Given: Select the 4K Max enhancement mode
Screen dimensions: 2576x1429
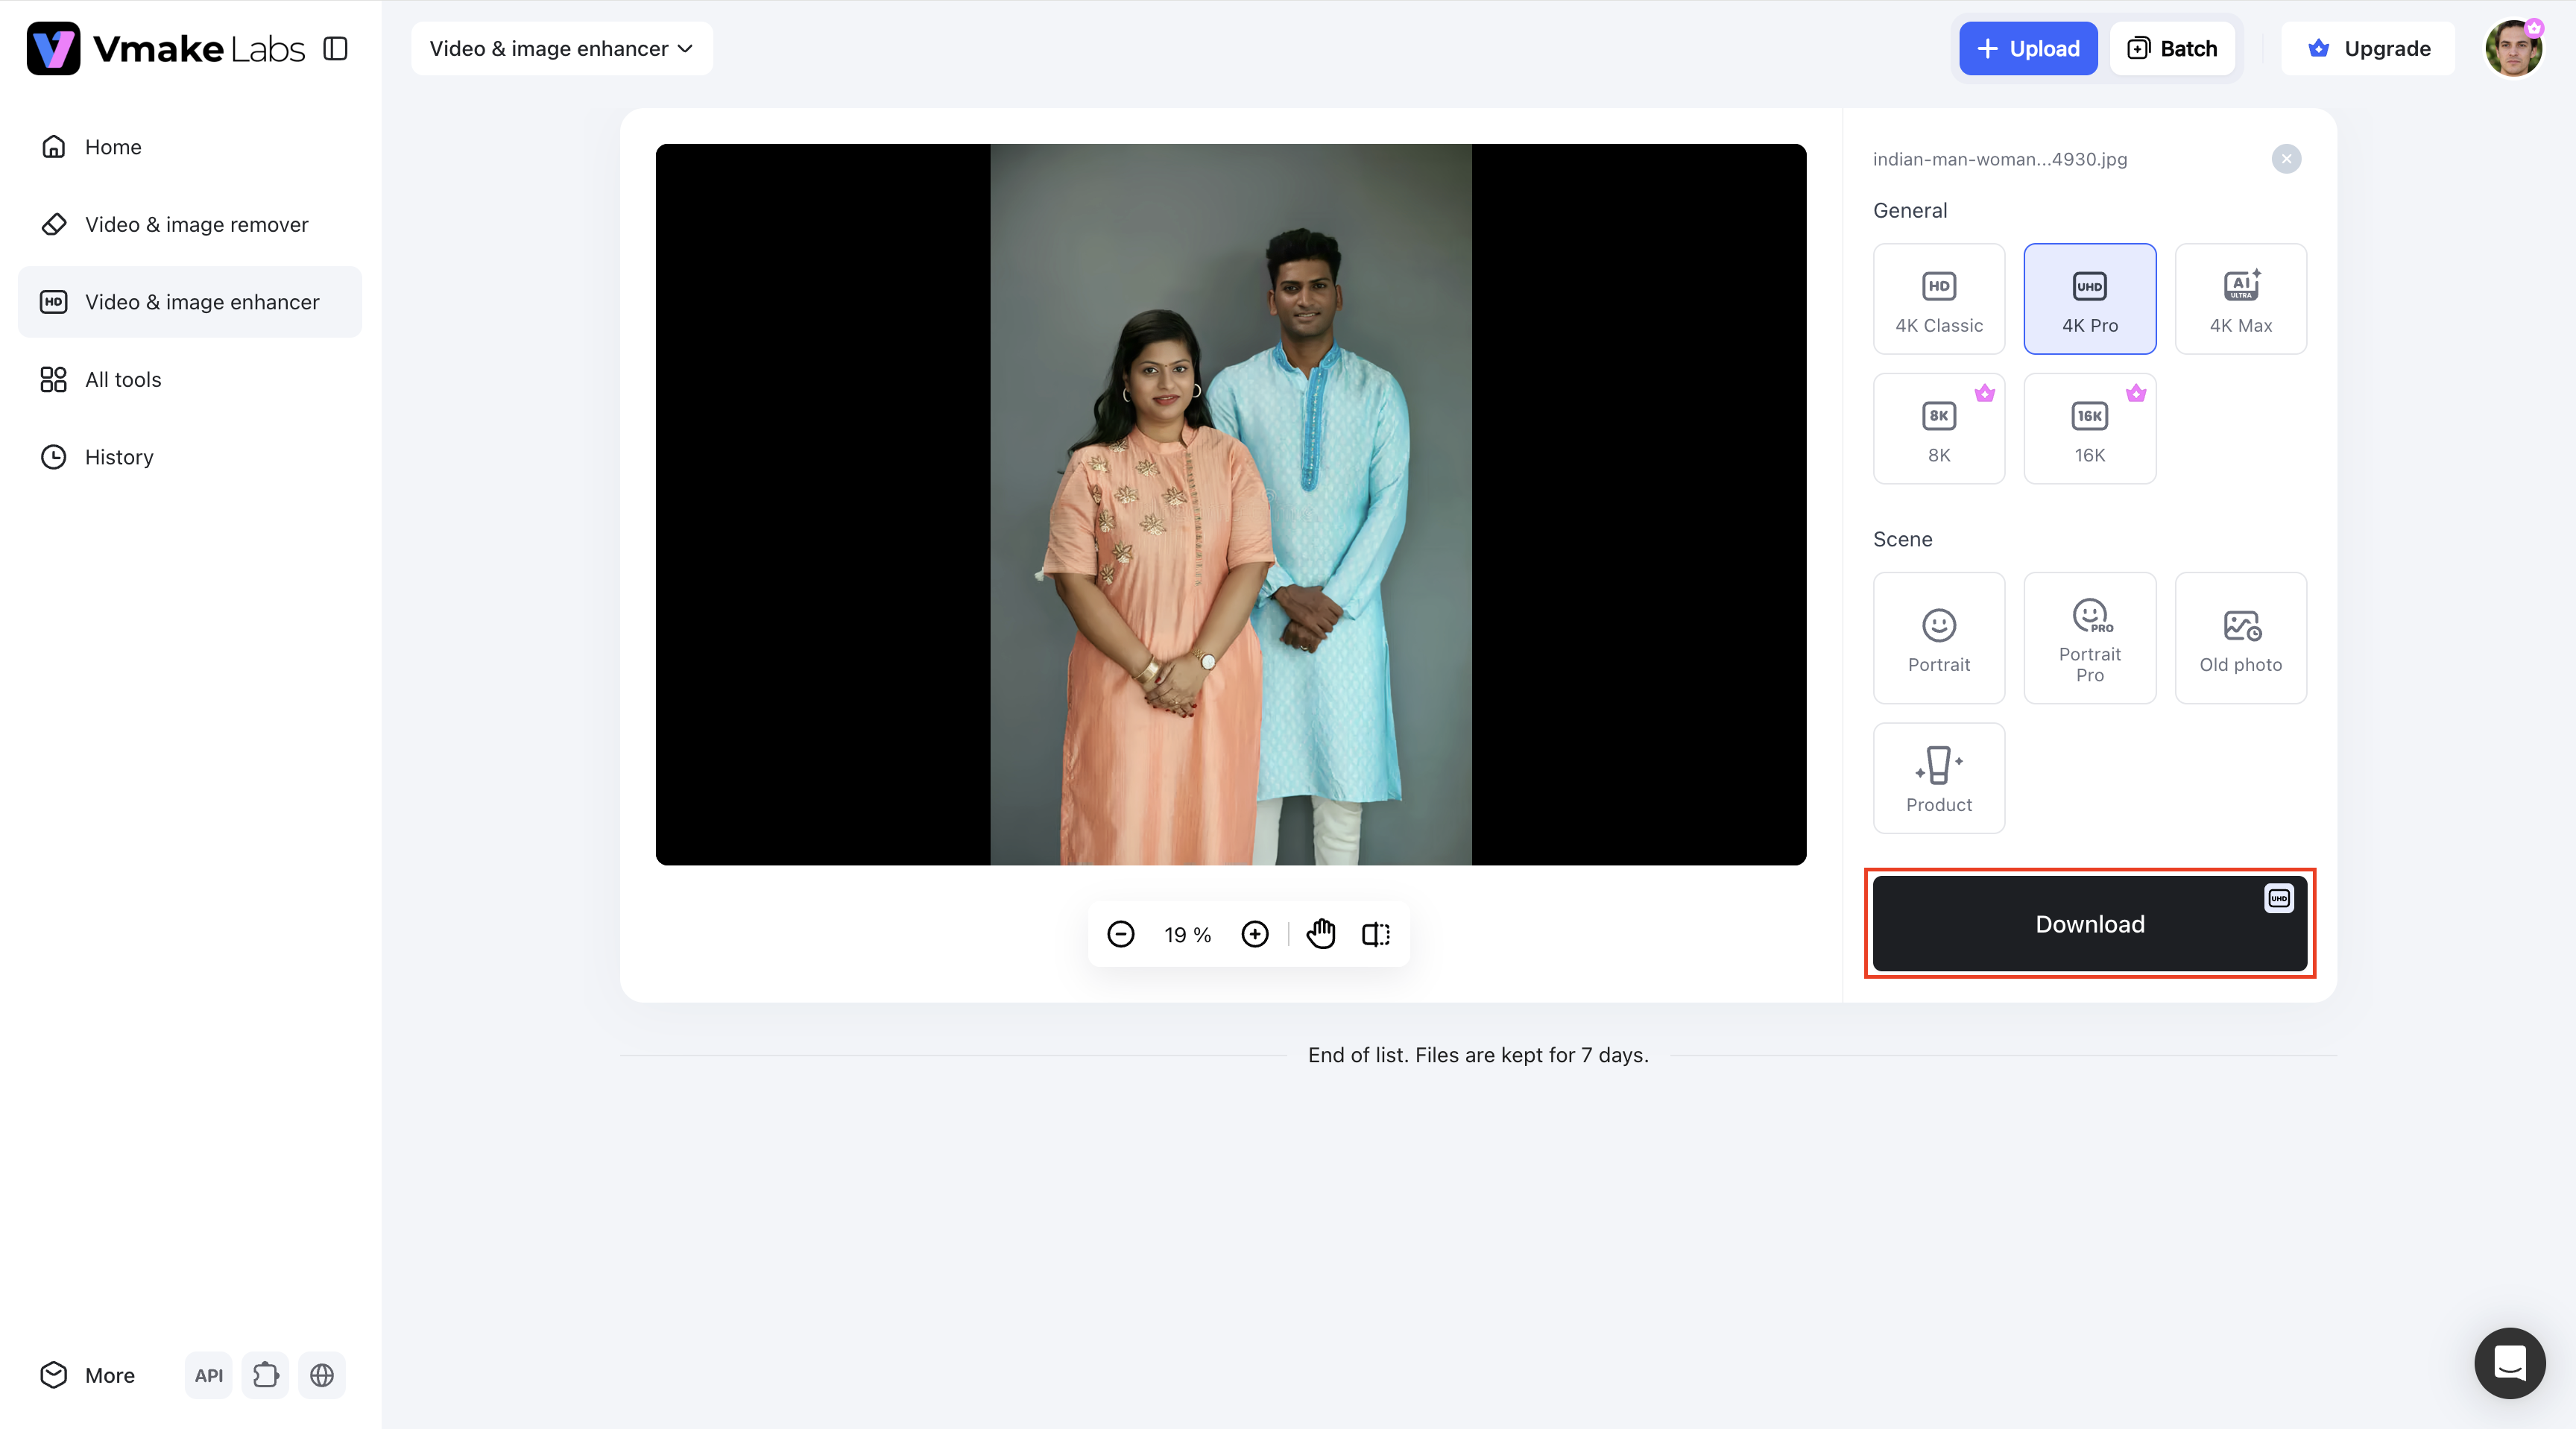Looking at the screenshot, I should point(2241,299).
